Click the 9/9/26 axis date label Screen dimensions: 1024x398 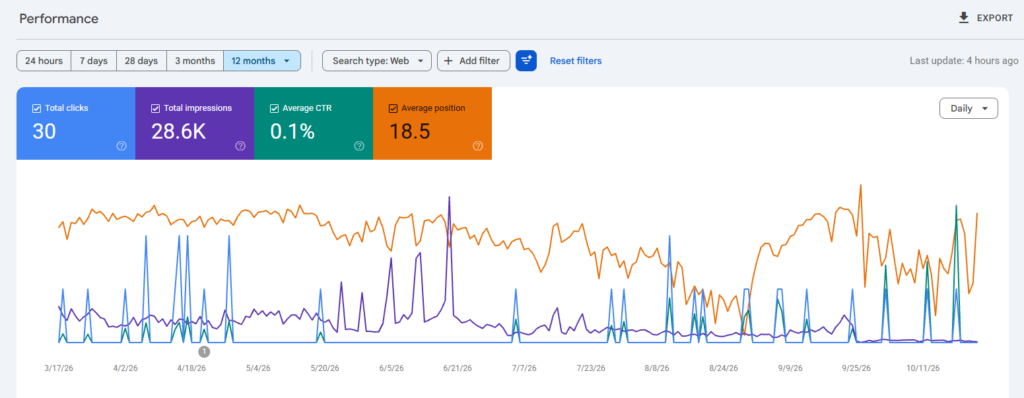click(x=790, y=369)
